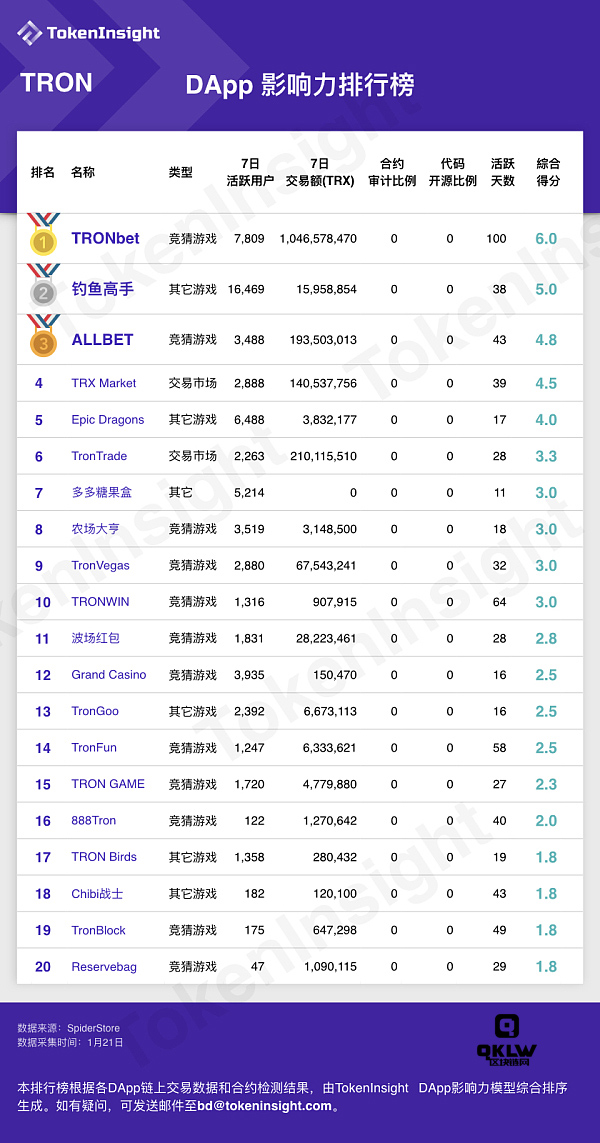Screen dimensions: 600x1143
Task: Click the transaction value 1,046,578,470
Action: (319, 238)
